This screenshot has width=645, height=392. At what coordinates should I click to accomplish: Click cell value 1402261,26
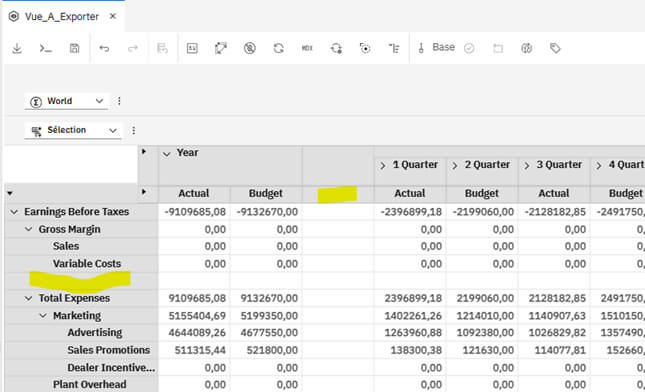413,316
